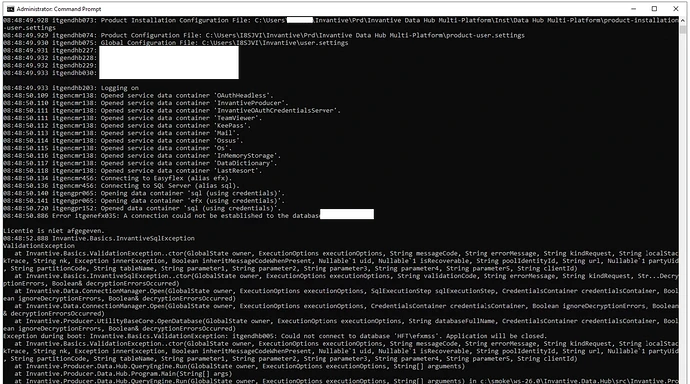
Task: Click the line opening container 'LastResort'
Action: 132,171
